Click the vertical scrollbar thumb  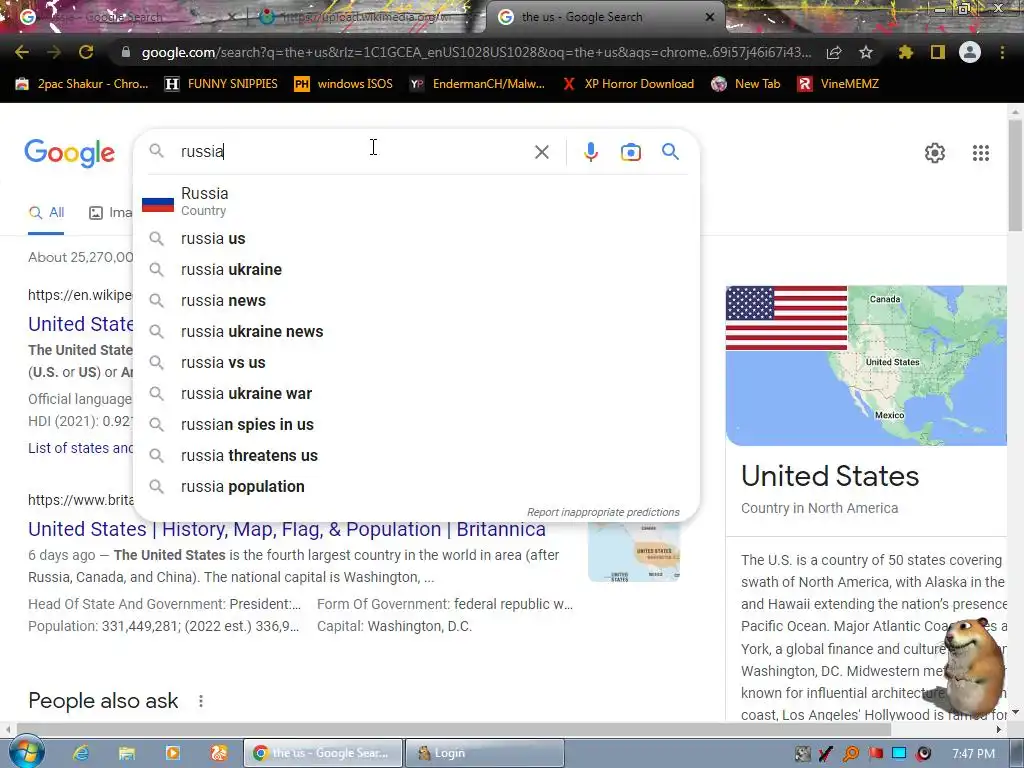pos(1015,176)
